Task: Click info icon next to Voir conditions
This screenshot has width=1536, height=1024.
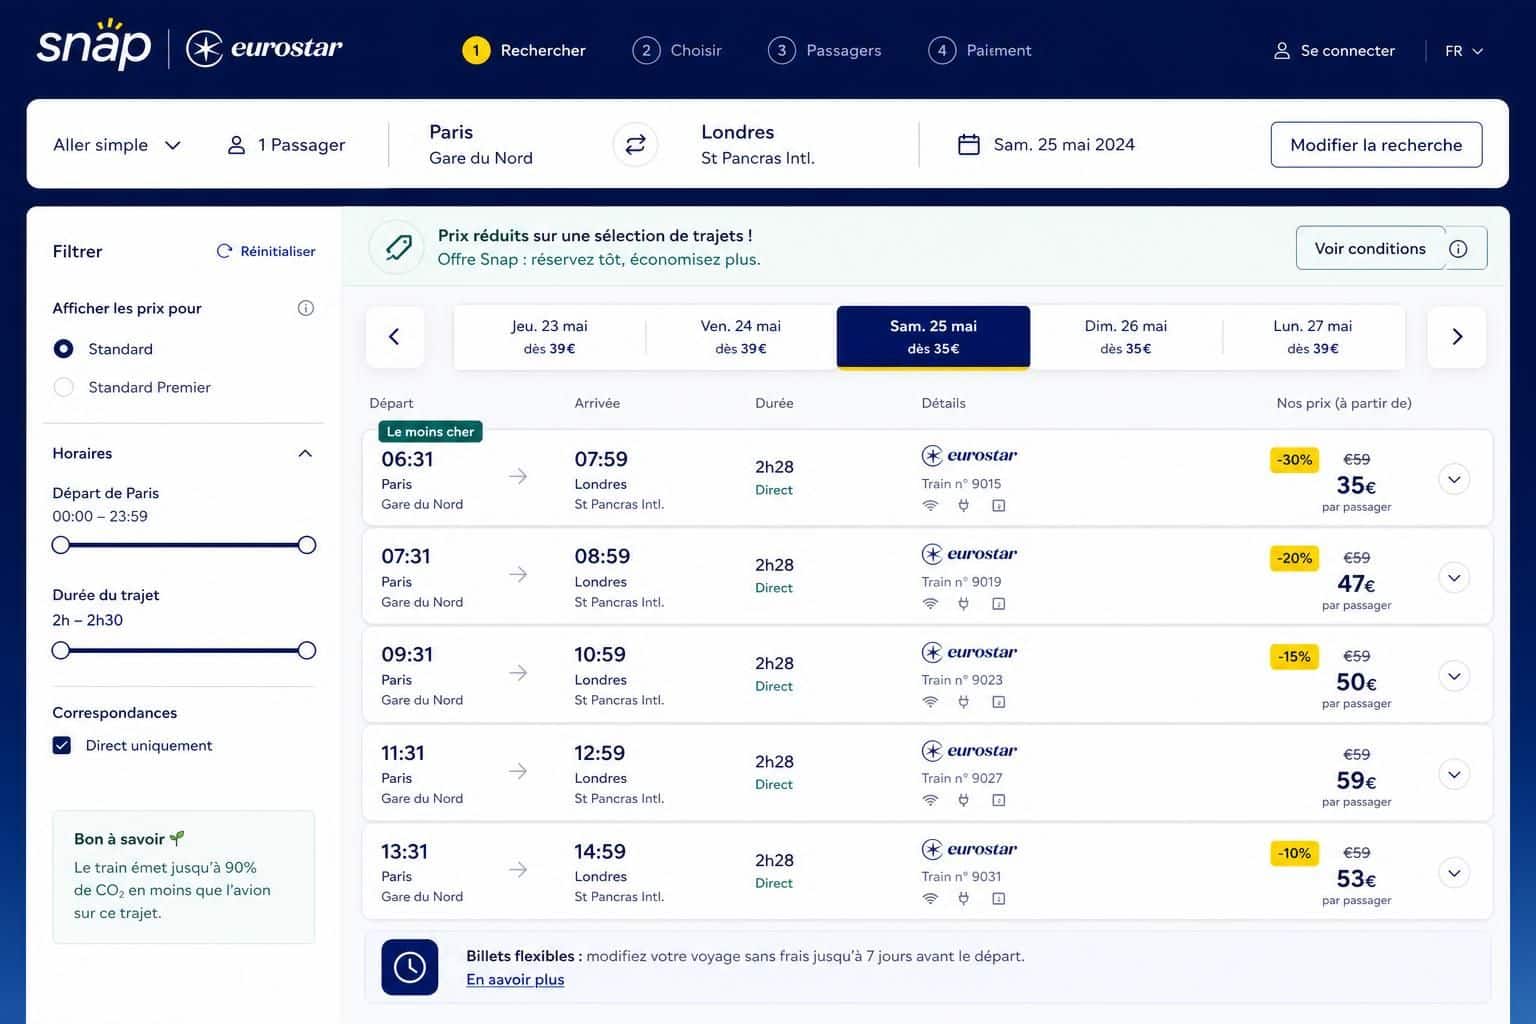Action: [x=1458, y=249]
